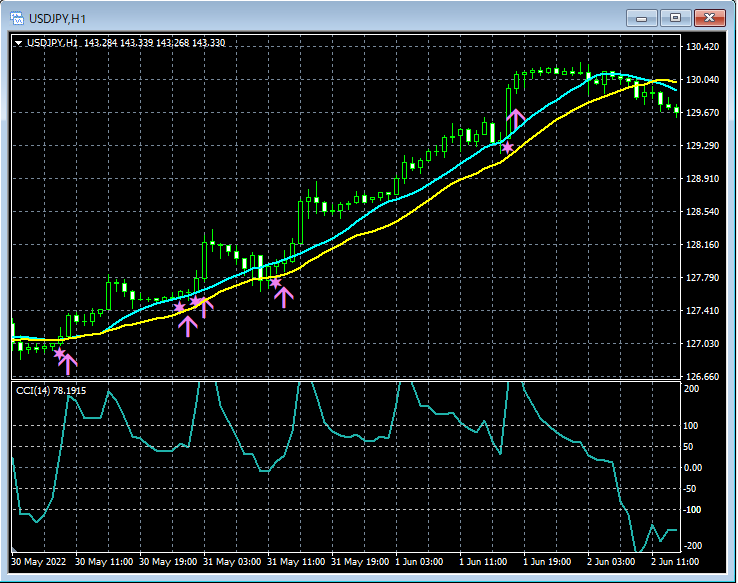This screenshot has height=583, width=738.
Task: Click the 30 May 19:00 time label
Action: click(x=168, y=562)
